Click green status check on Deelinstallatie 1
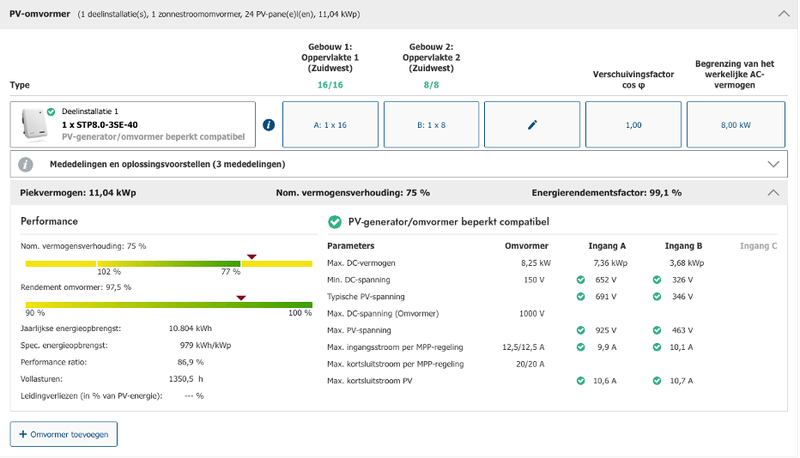The width and height of the screenshot is (800, 458). 51,112
